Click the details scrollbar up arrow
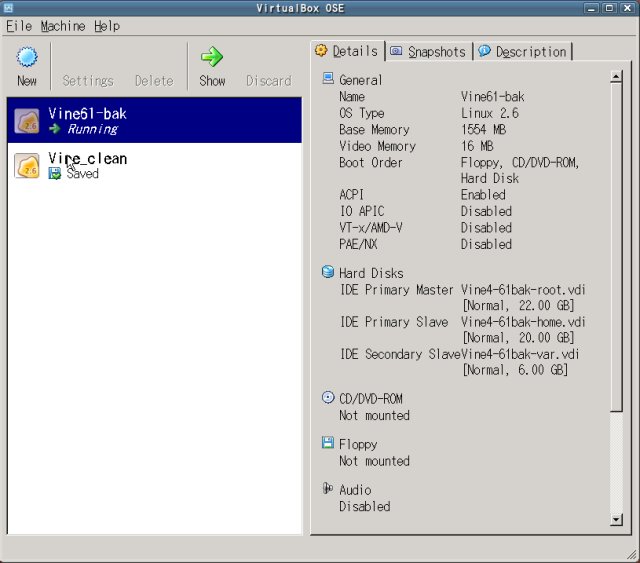 616,76
